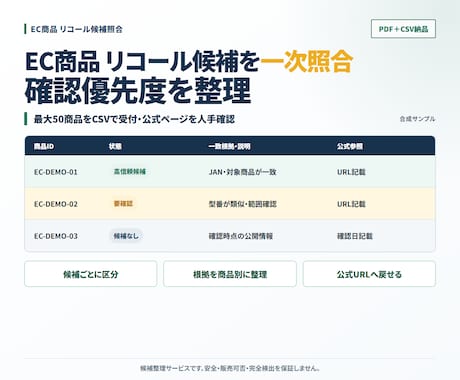Click the 確認優先度を整理 headline line

click(x=138, y=90)
